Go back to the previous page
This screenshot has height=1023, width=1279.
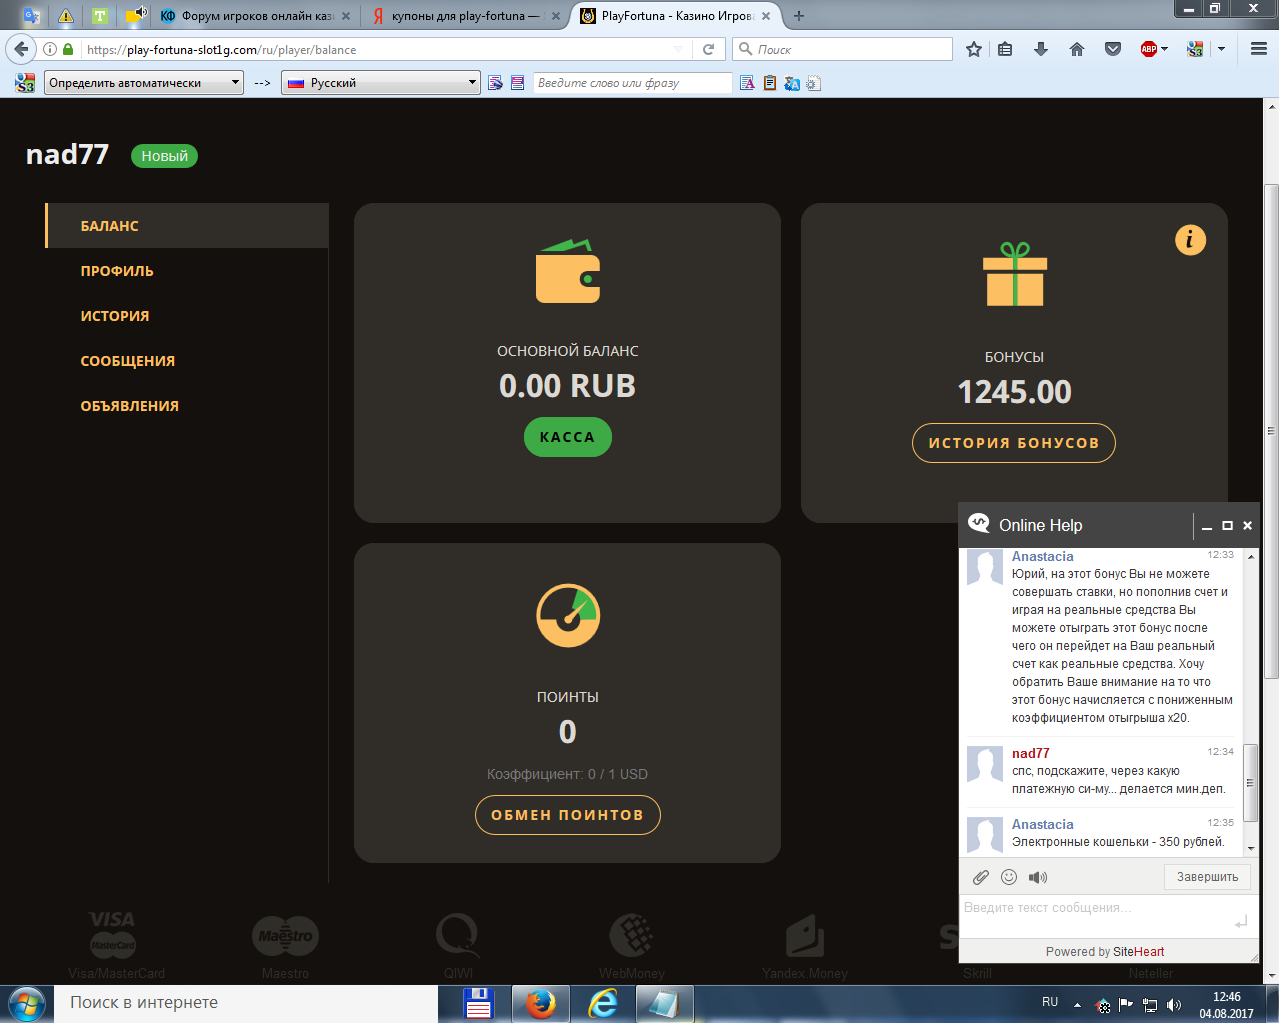coord(22,49)
